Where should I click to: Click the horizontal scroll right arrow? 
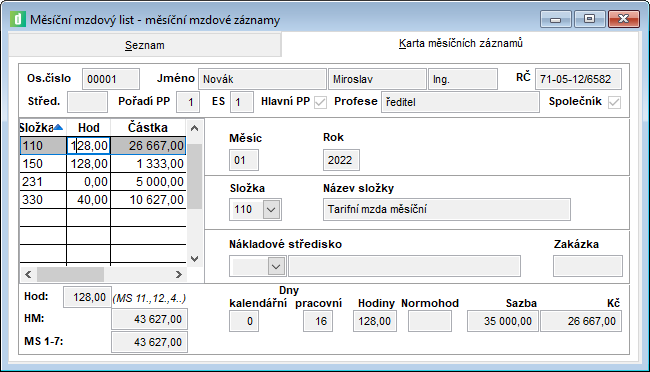pos(179,274)
